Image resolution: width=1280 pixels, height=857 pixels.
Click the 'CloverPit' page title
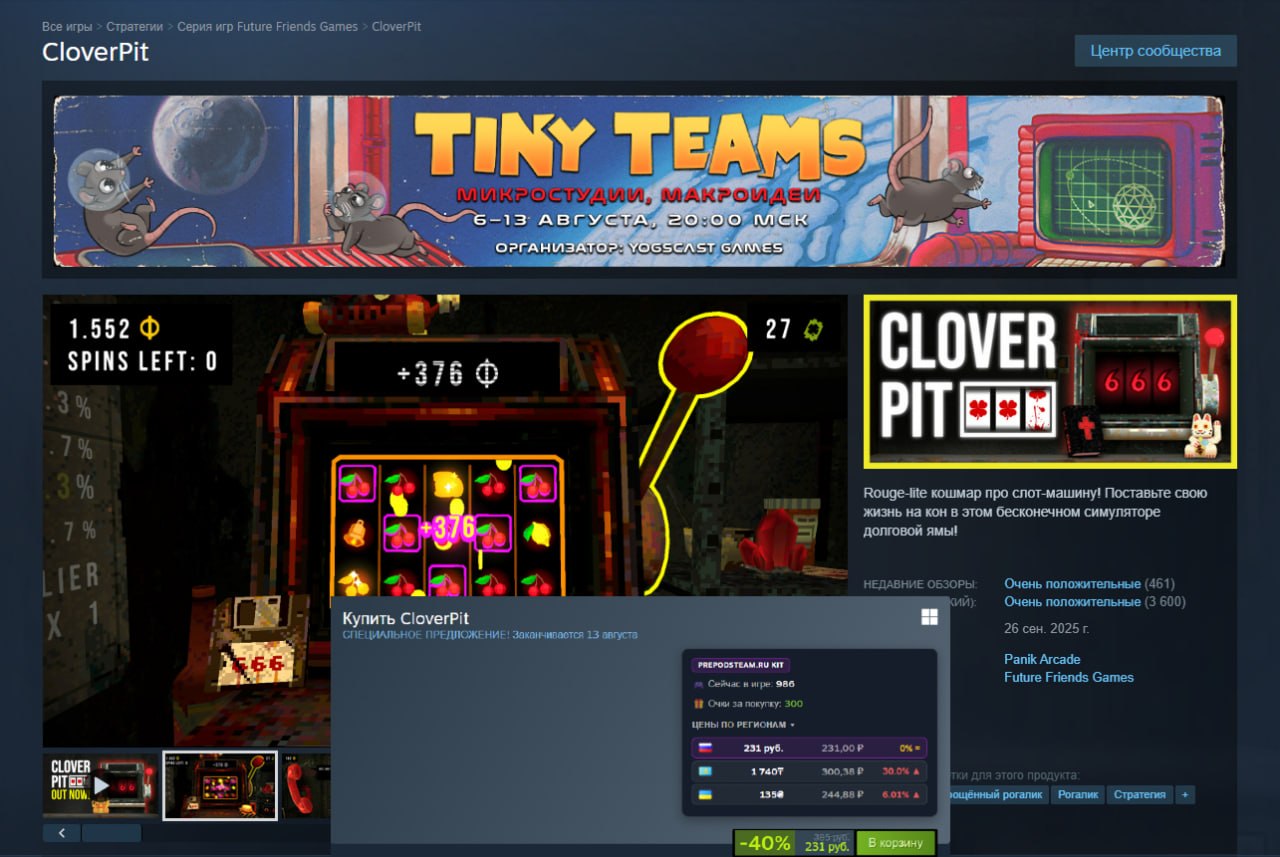[95, 52]
